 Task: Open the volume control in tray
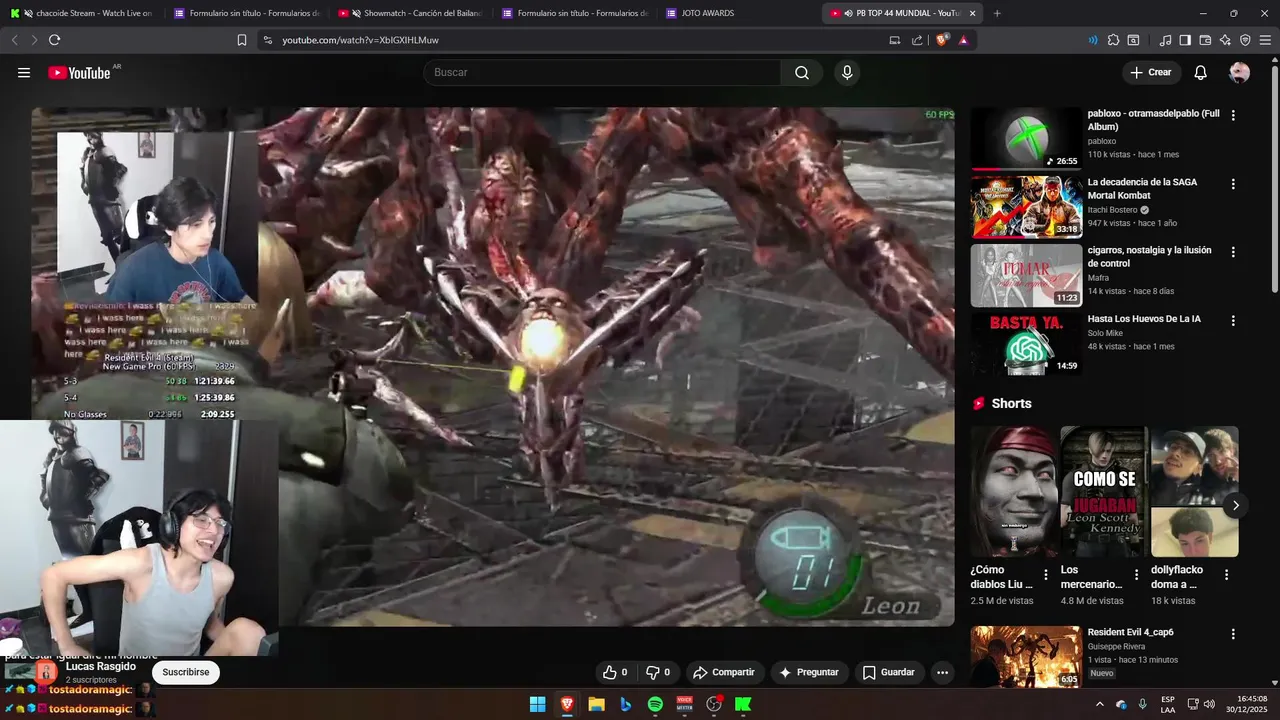(x=1209, y=704)
